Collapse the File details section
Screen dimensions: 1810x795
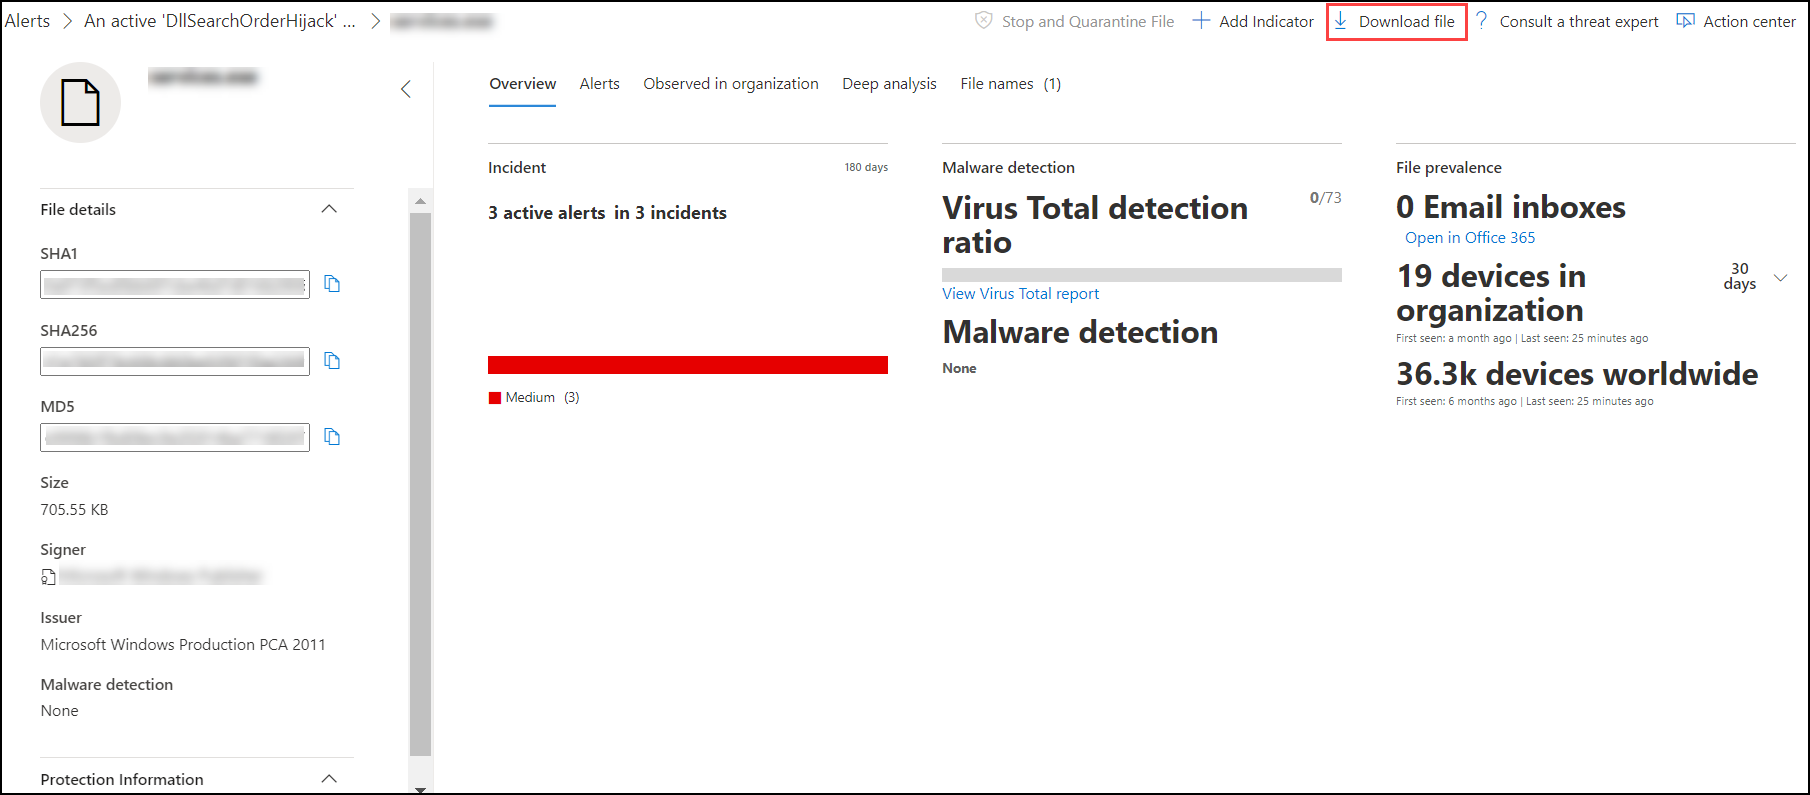click(329, 209)
